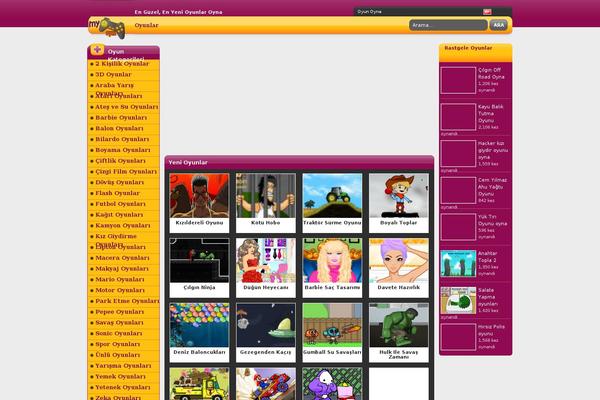Click the Rastgele Oyunlar panel header
This screenshot has width=600, height=400.
tap(475, 52)
